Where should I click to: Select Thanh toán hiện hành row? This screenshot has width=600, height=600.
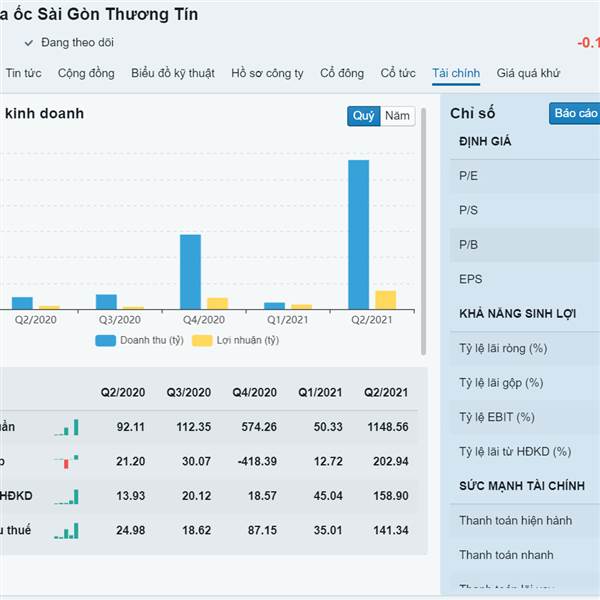[x=525, y=521]
